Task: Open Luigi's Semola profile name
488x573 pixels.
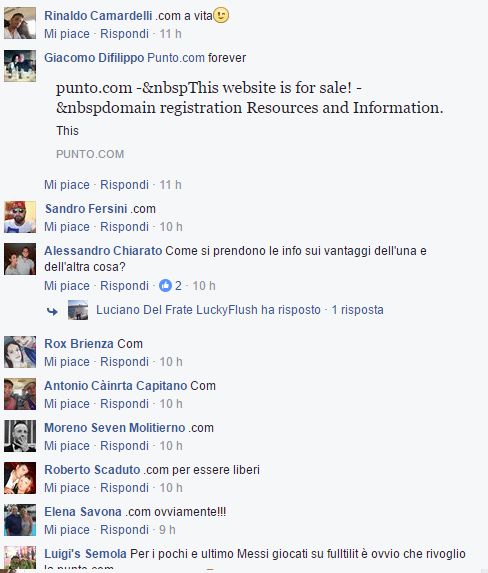Action: [85, 554]
